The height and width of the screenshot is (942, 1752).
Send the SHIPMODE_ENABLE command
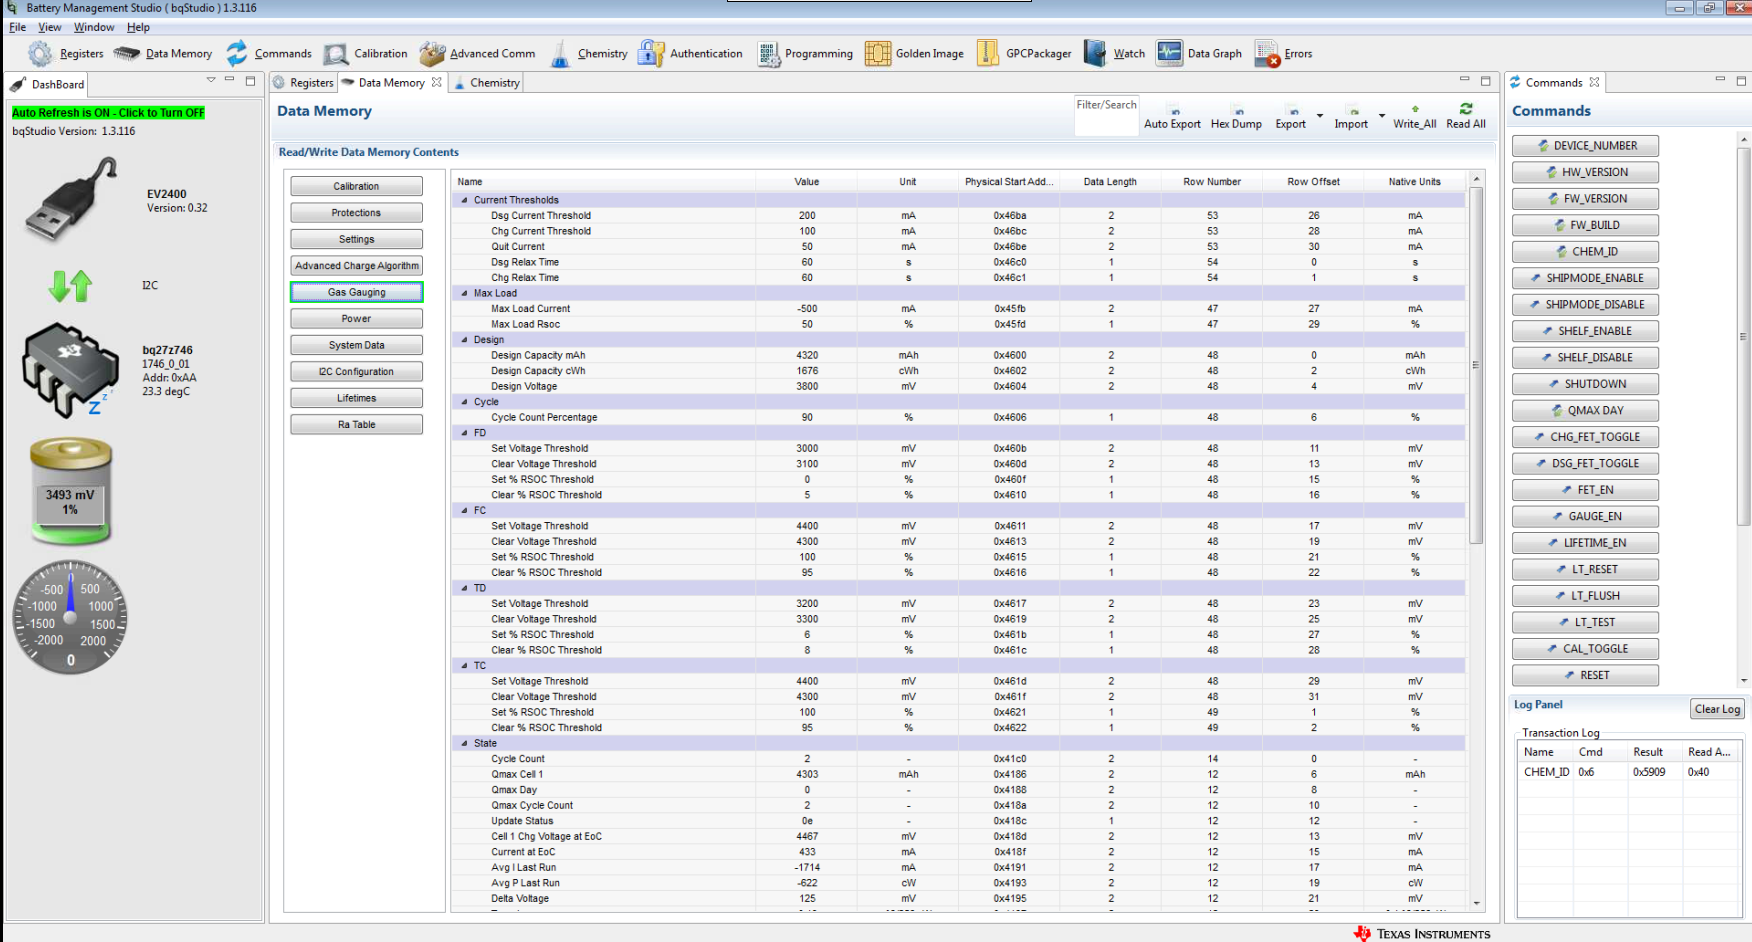1585,278
